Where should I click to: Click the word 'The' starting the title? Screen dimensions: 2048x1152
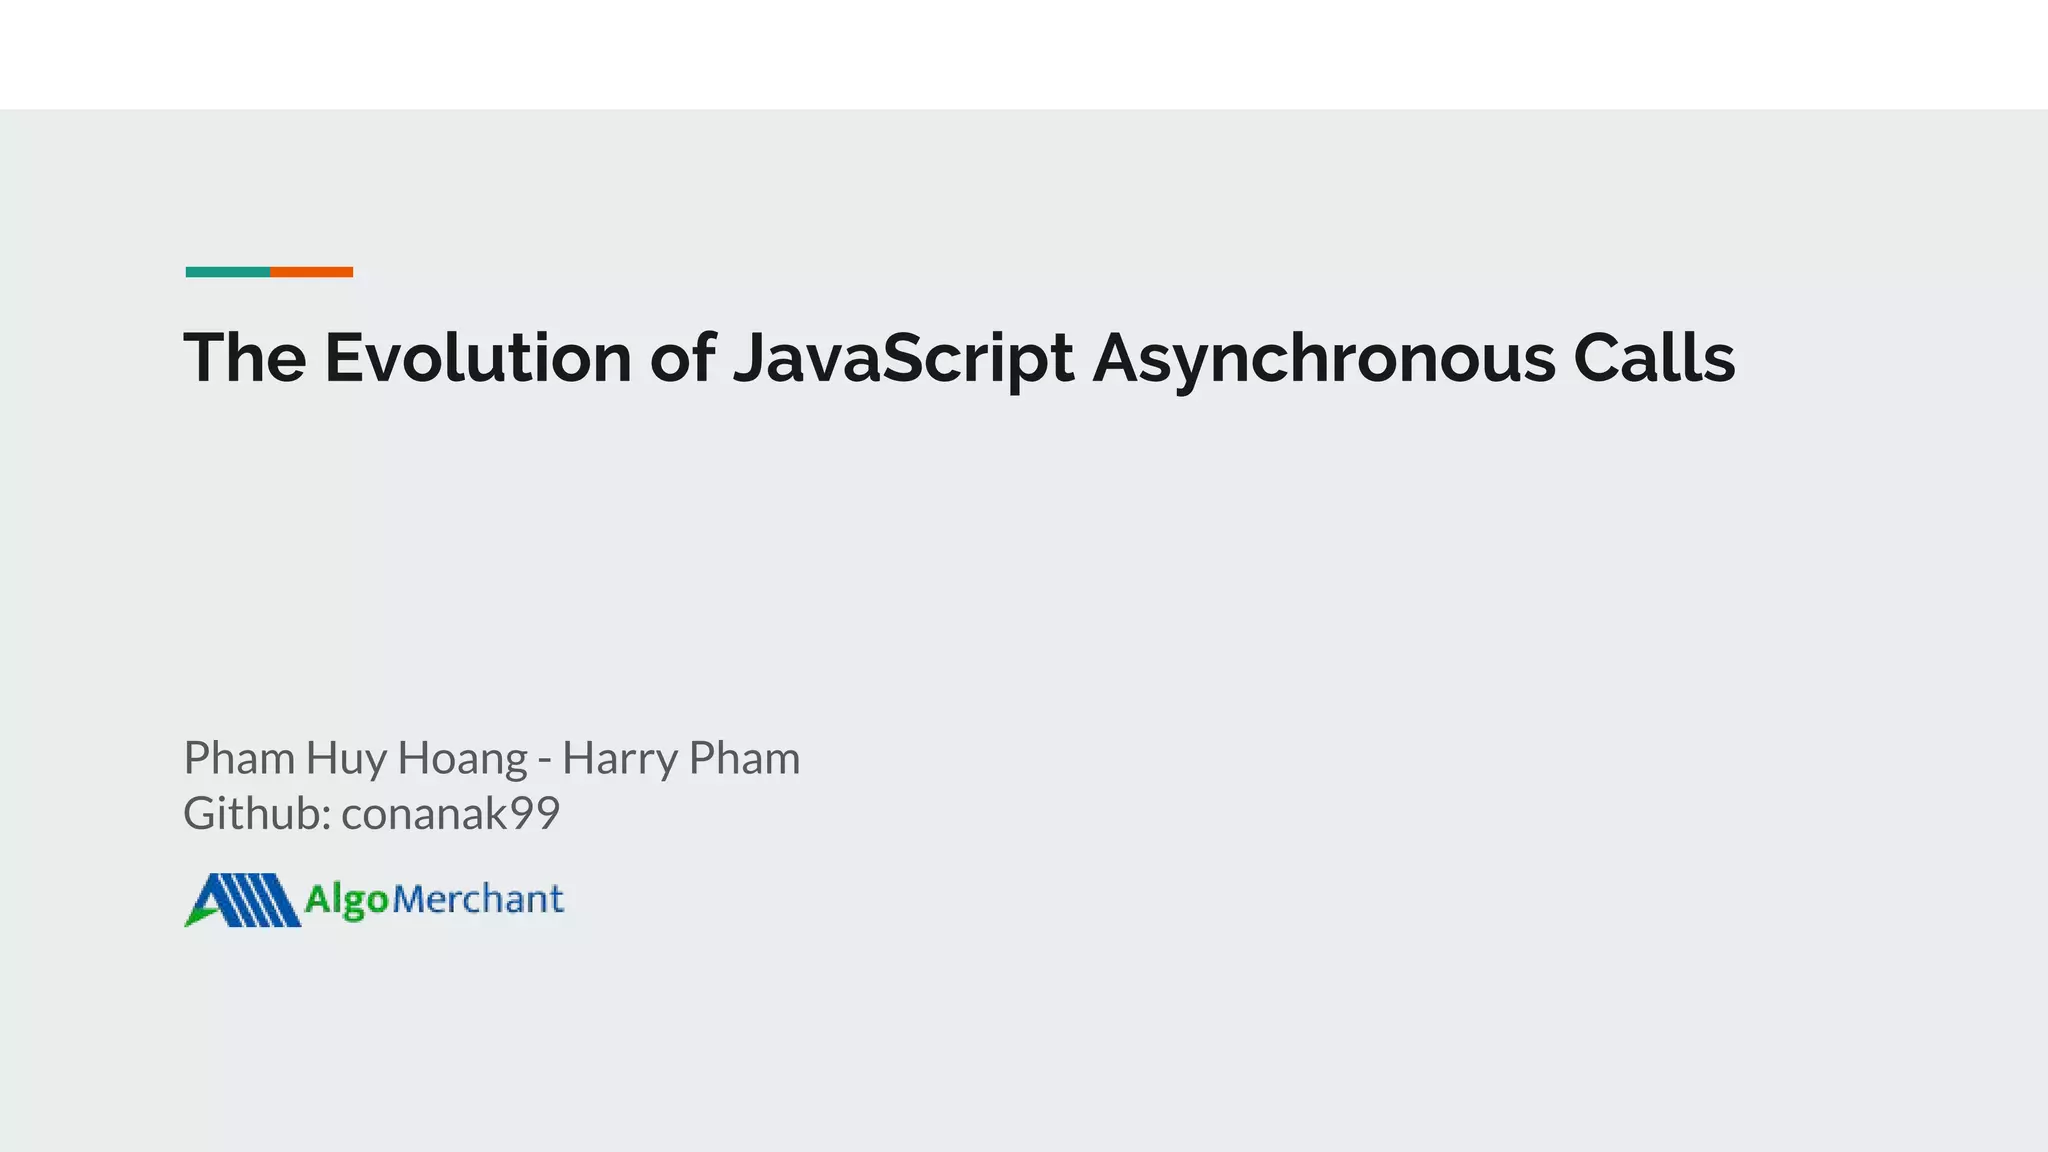(245, 357)
